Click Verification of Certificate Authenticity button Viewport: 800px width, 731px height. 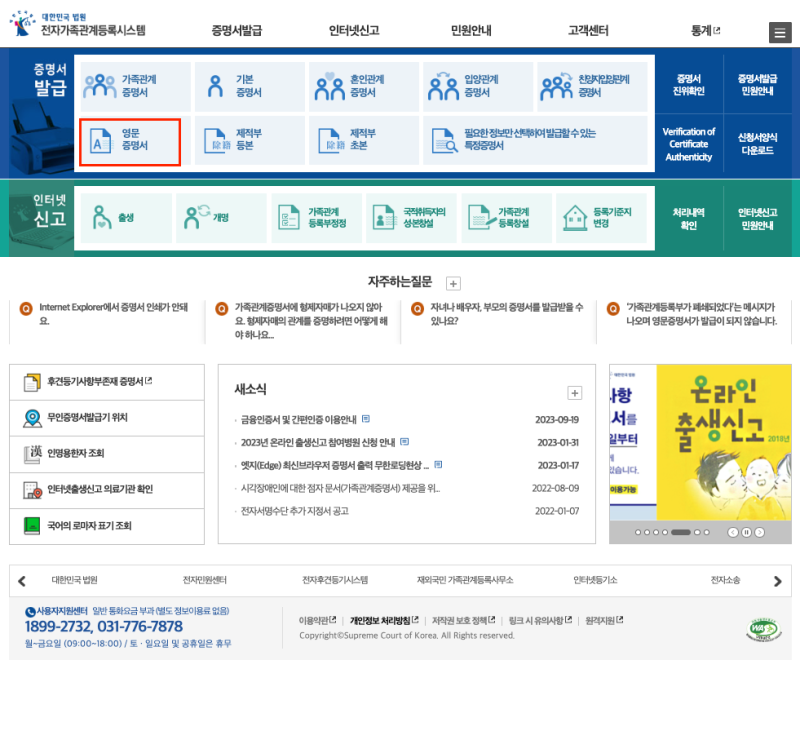[x=689, y=144]
